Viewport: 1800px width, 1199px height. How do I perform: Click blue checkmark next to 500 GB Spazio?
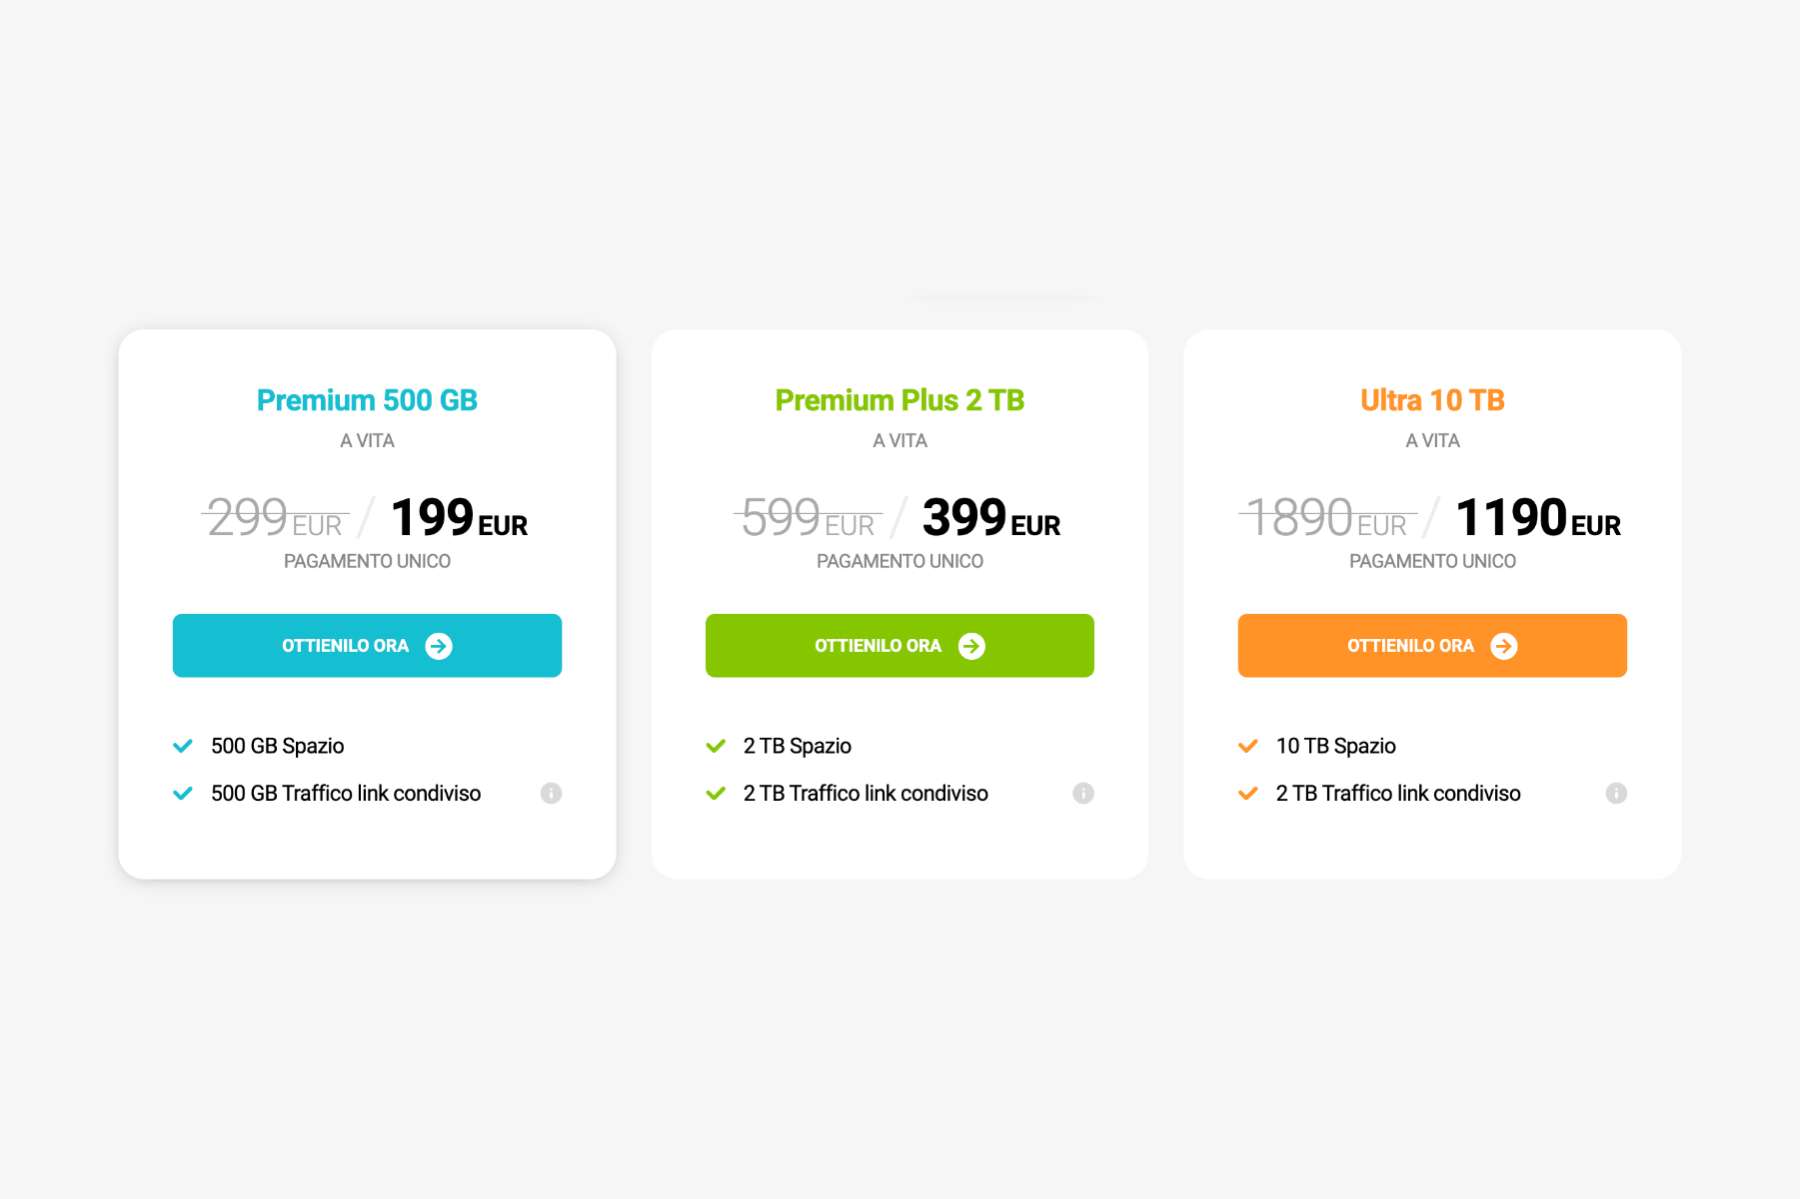click(183, 746)
